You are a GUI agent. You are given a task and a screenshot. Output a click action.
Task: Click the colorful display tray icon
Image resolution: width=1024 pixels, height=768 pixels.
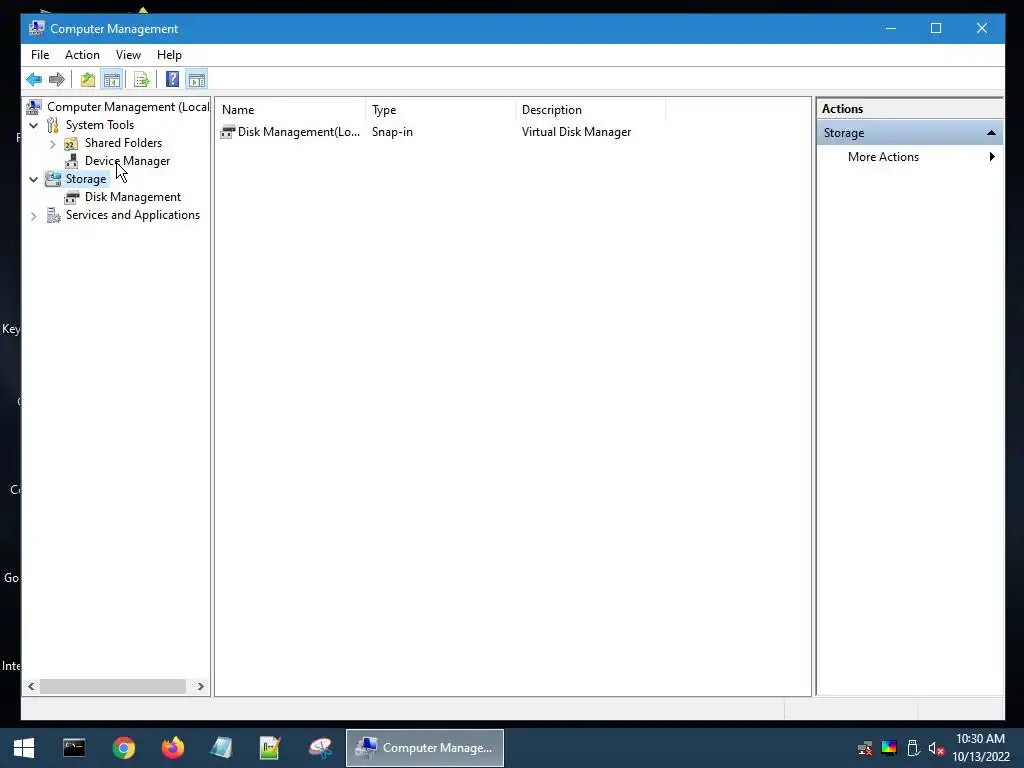(x=889, y=748)
